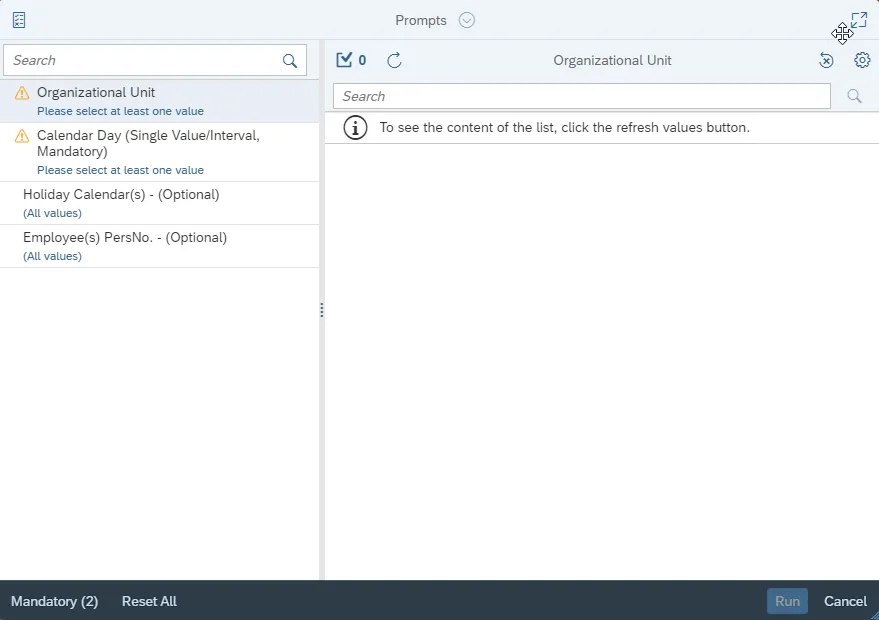Show Mandatory (2) prompts filter
The height and width of the screenshot is (620, 879).
click(x=55, y=601)
